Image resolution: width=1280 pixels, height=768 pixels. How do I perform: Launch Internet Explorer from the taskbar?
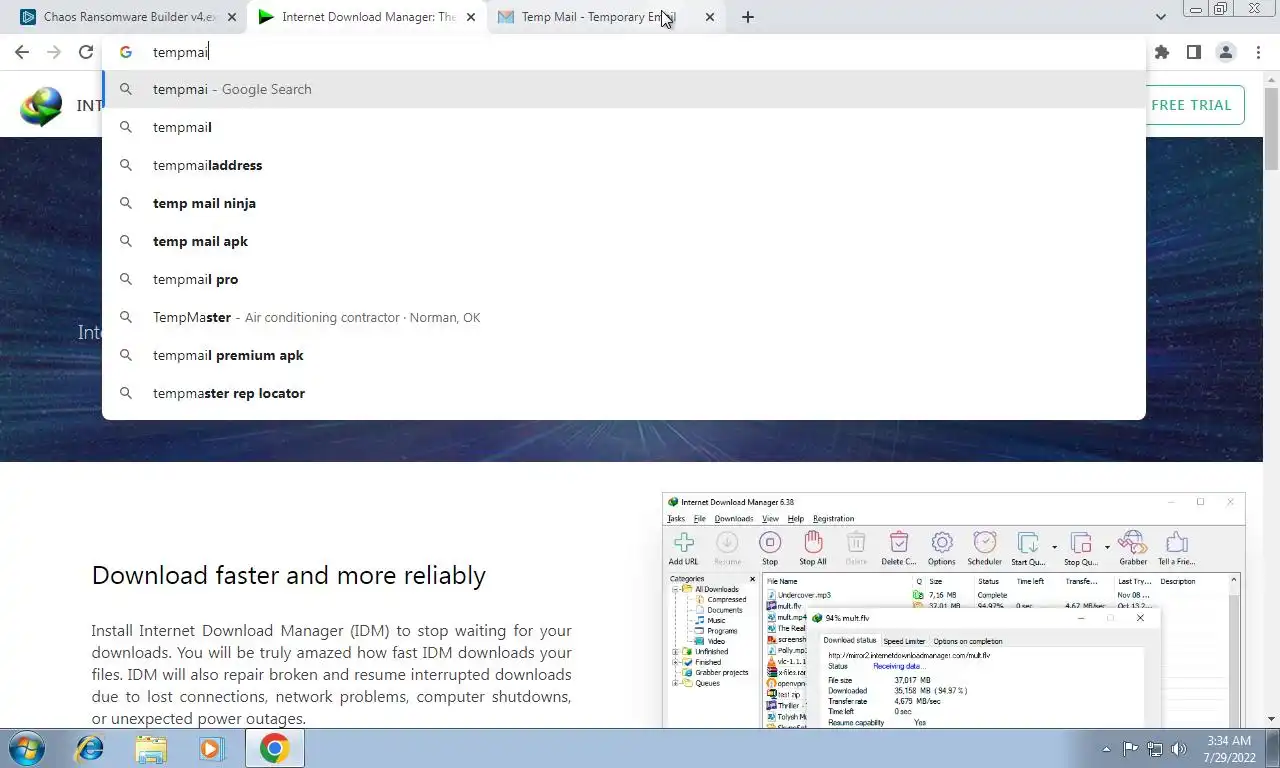(x=90, y=748)
